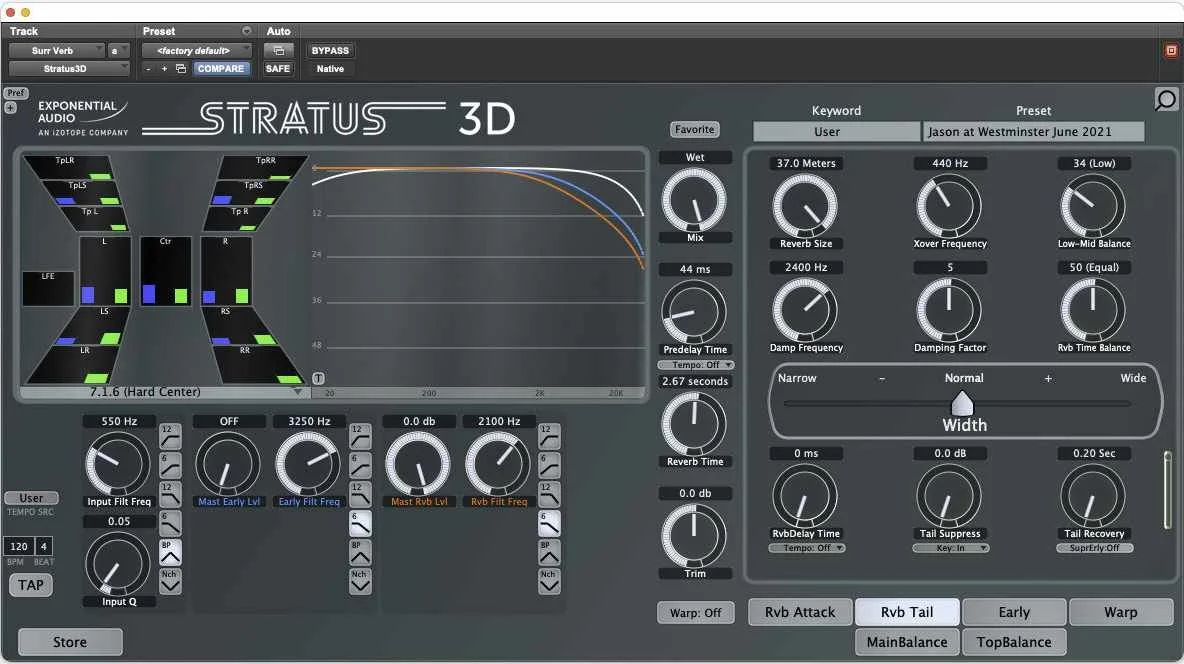Select the Rvb filter 6 dB low-pass shape

[549, 523]
